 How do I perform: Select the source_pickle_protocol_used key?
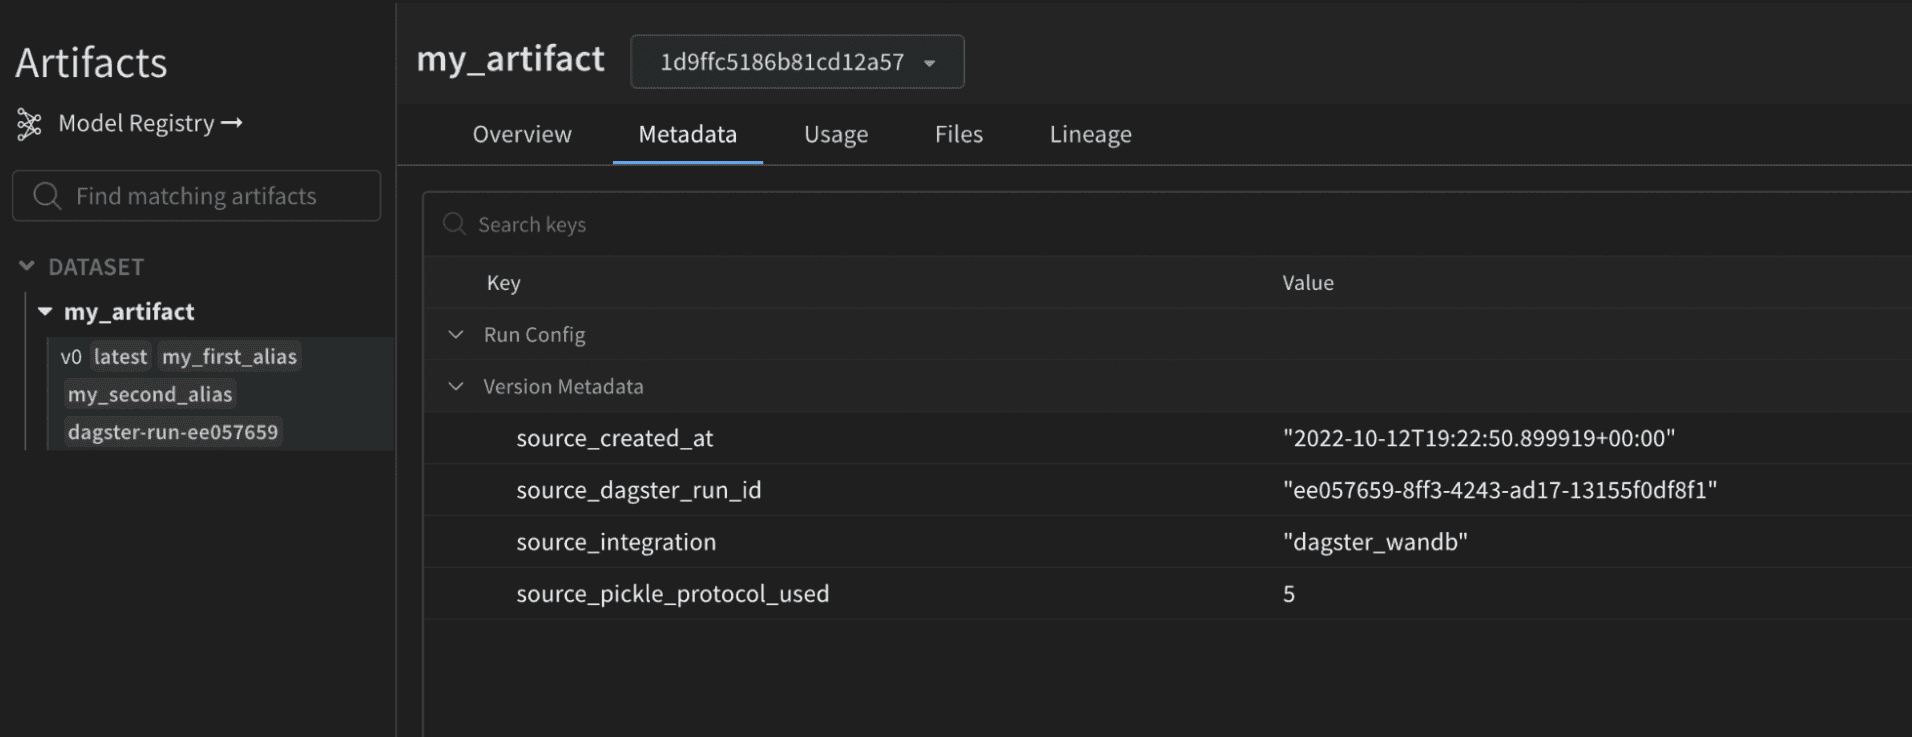673,594
